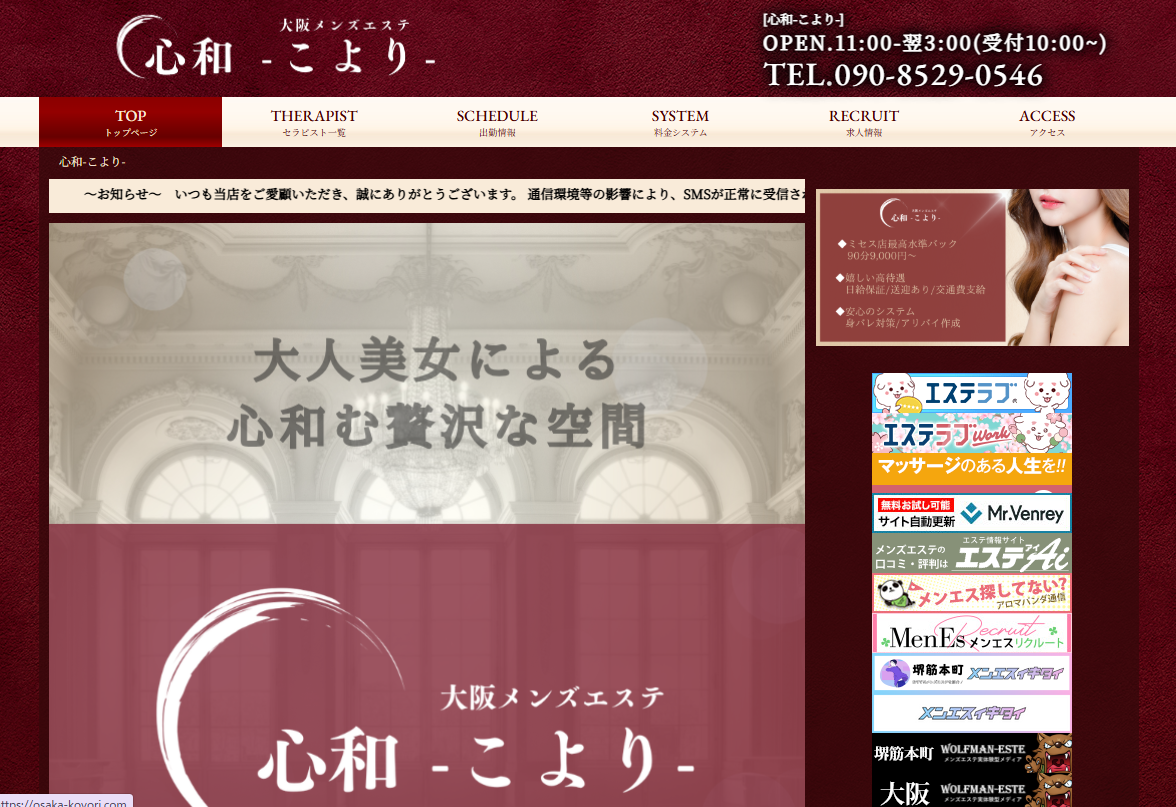Click the マッサージのある人生を!! orange banner
This screenshot has height=807, width=1176.
point(972,469)
